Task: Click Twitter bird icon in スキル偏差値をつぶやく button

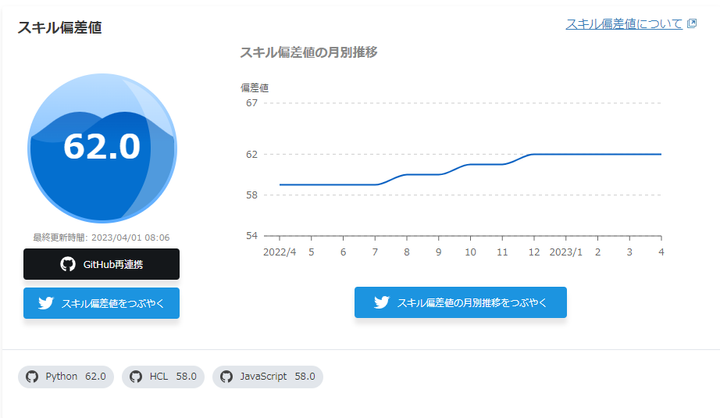Action: pyautogui.click(x=46, y=303)
